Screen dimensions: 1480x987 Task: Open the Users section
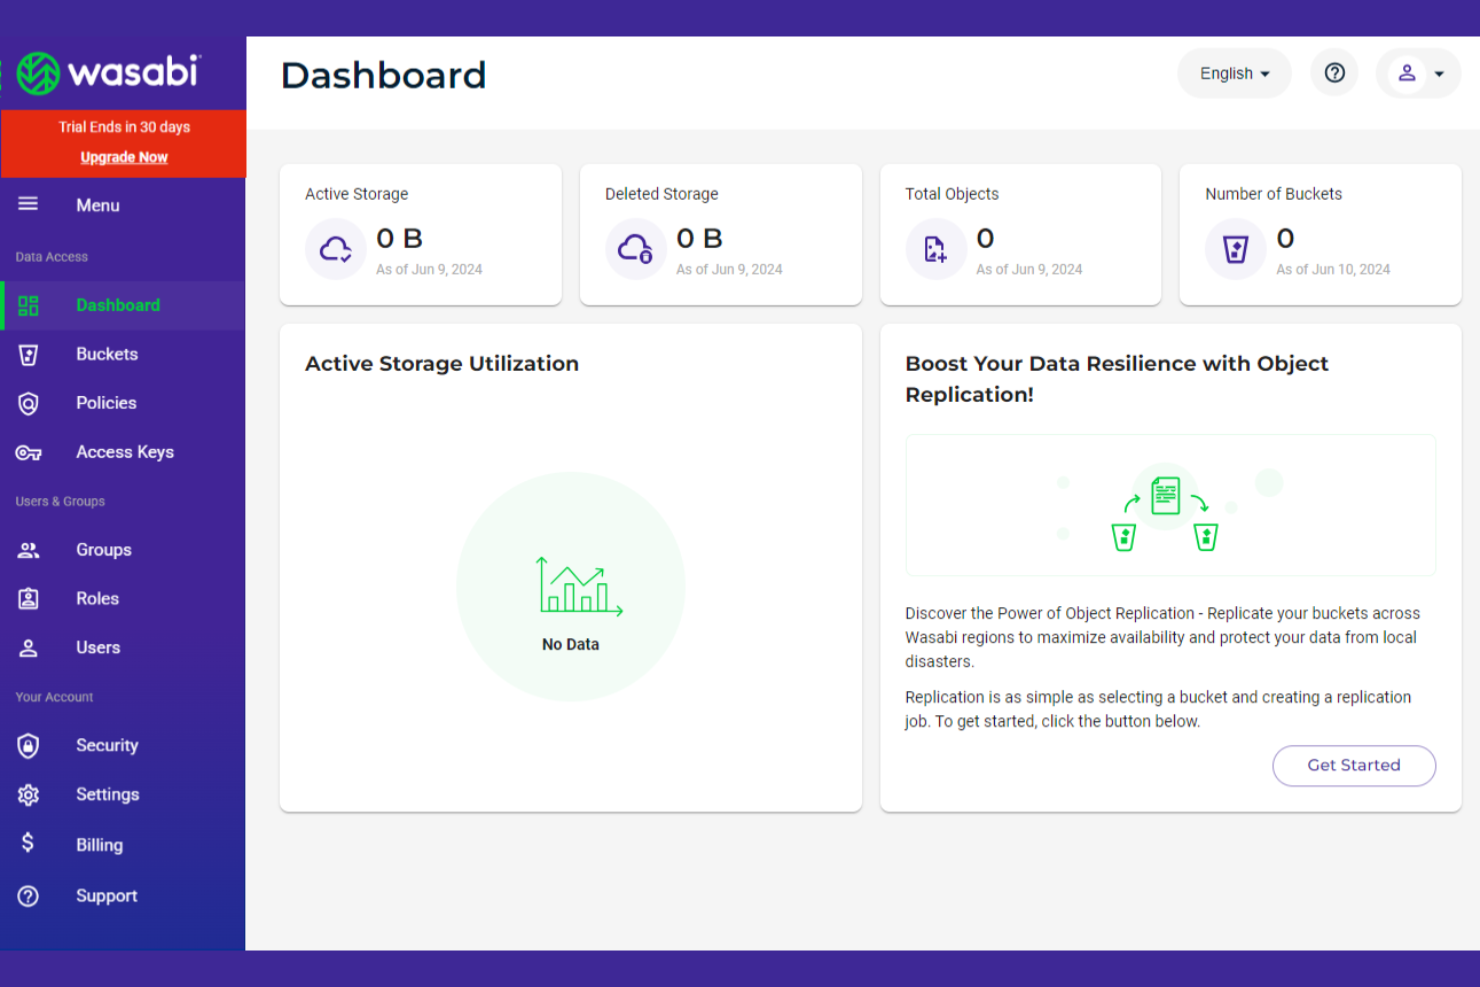(97, 647)
